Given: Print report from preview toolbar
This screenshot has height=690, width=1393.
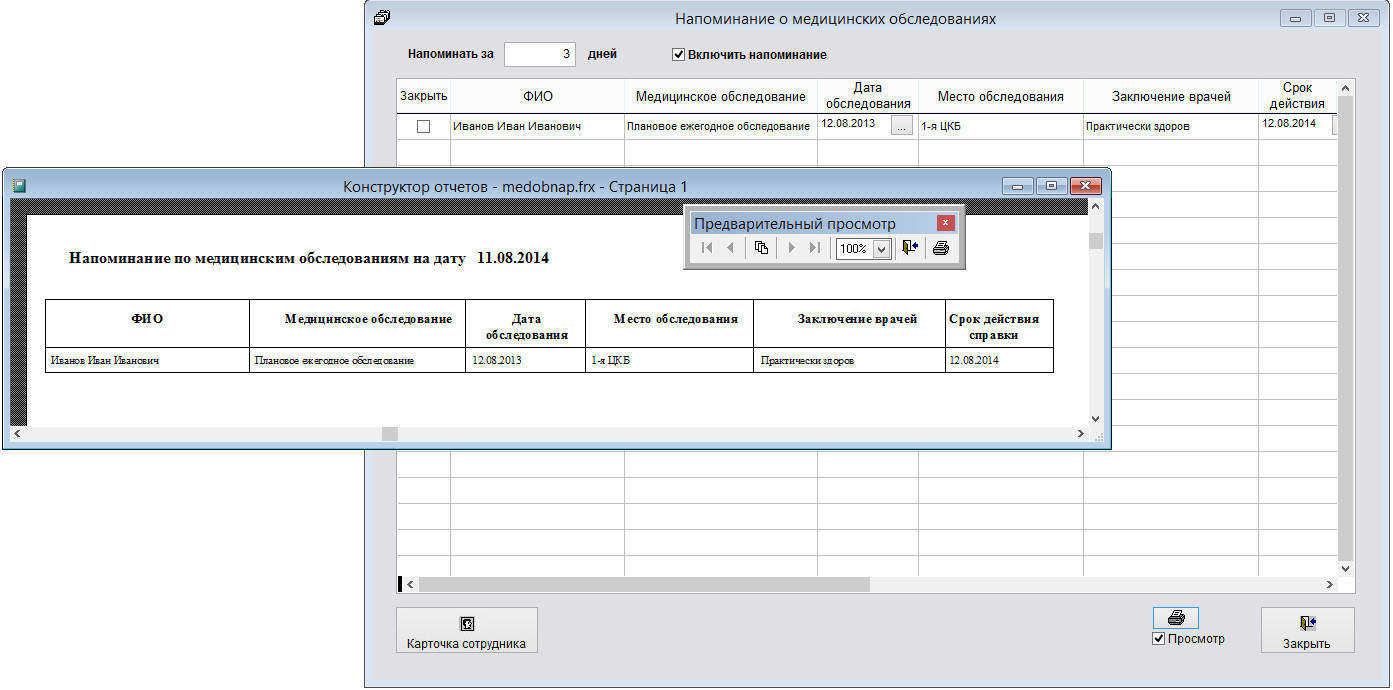Looking at the screenshot, I should pyautogui.click(x=940, y=249).
